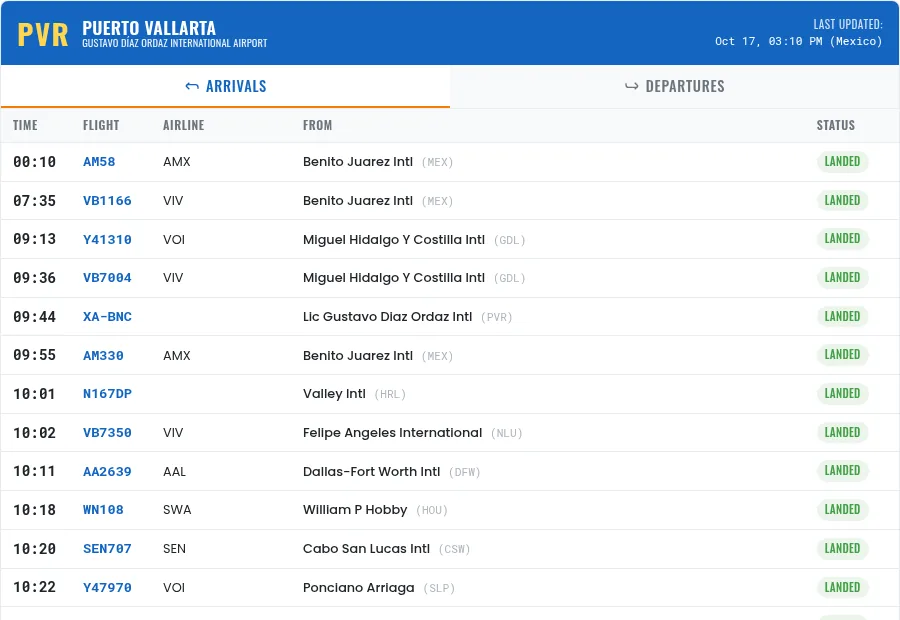Click the LANDED badge for AM58

point(842,162)
